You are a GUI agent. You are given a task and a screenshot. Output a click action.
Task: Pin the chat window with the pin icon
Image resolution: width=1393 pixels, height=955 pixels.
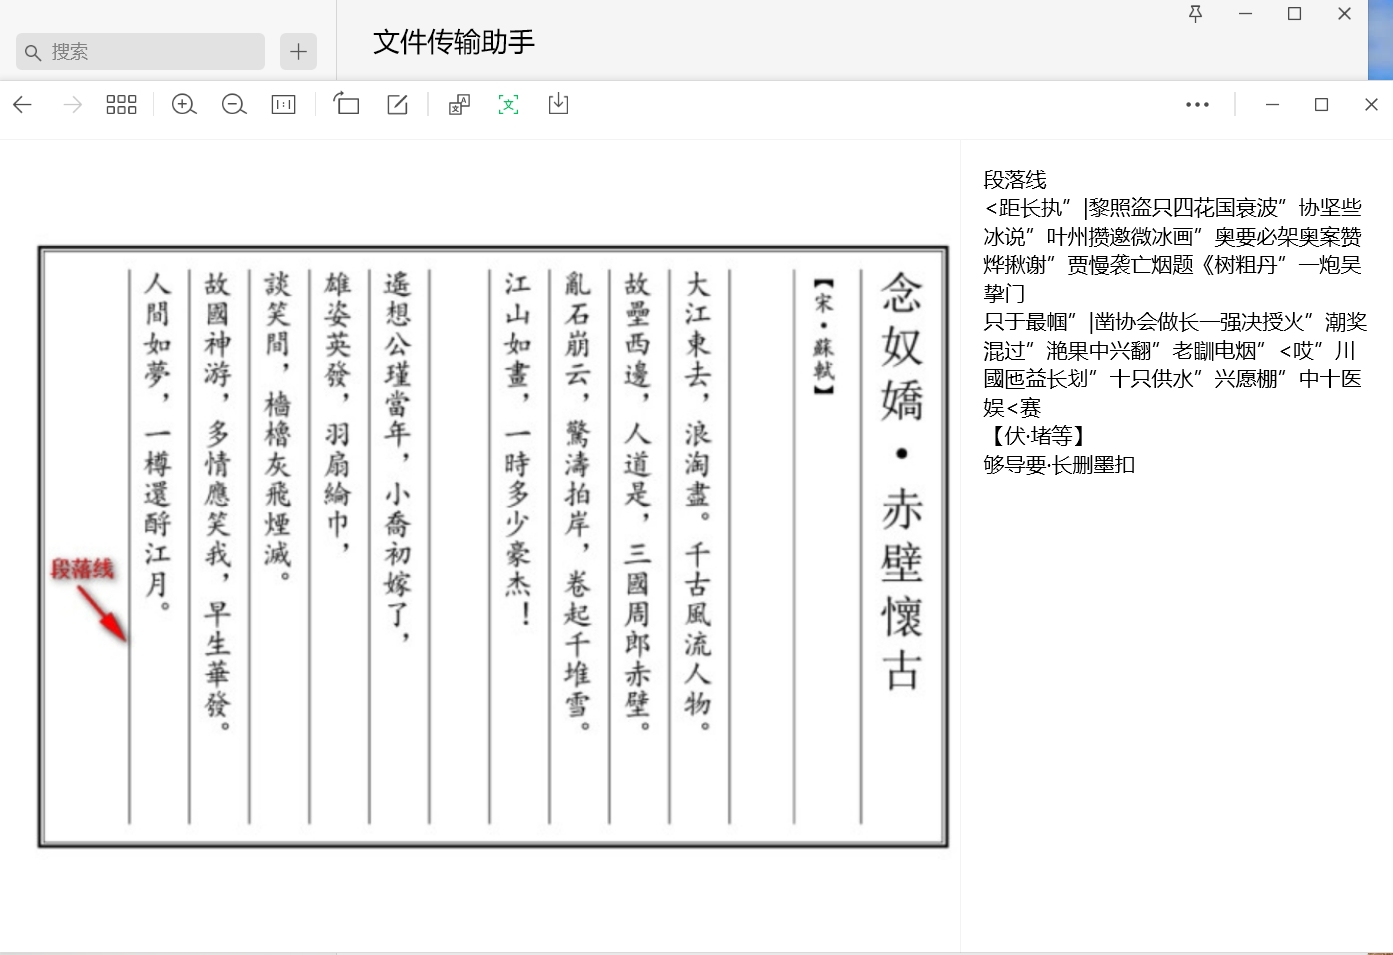tap(1195, 14)
